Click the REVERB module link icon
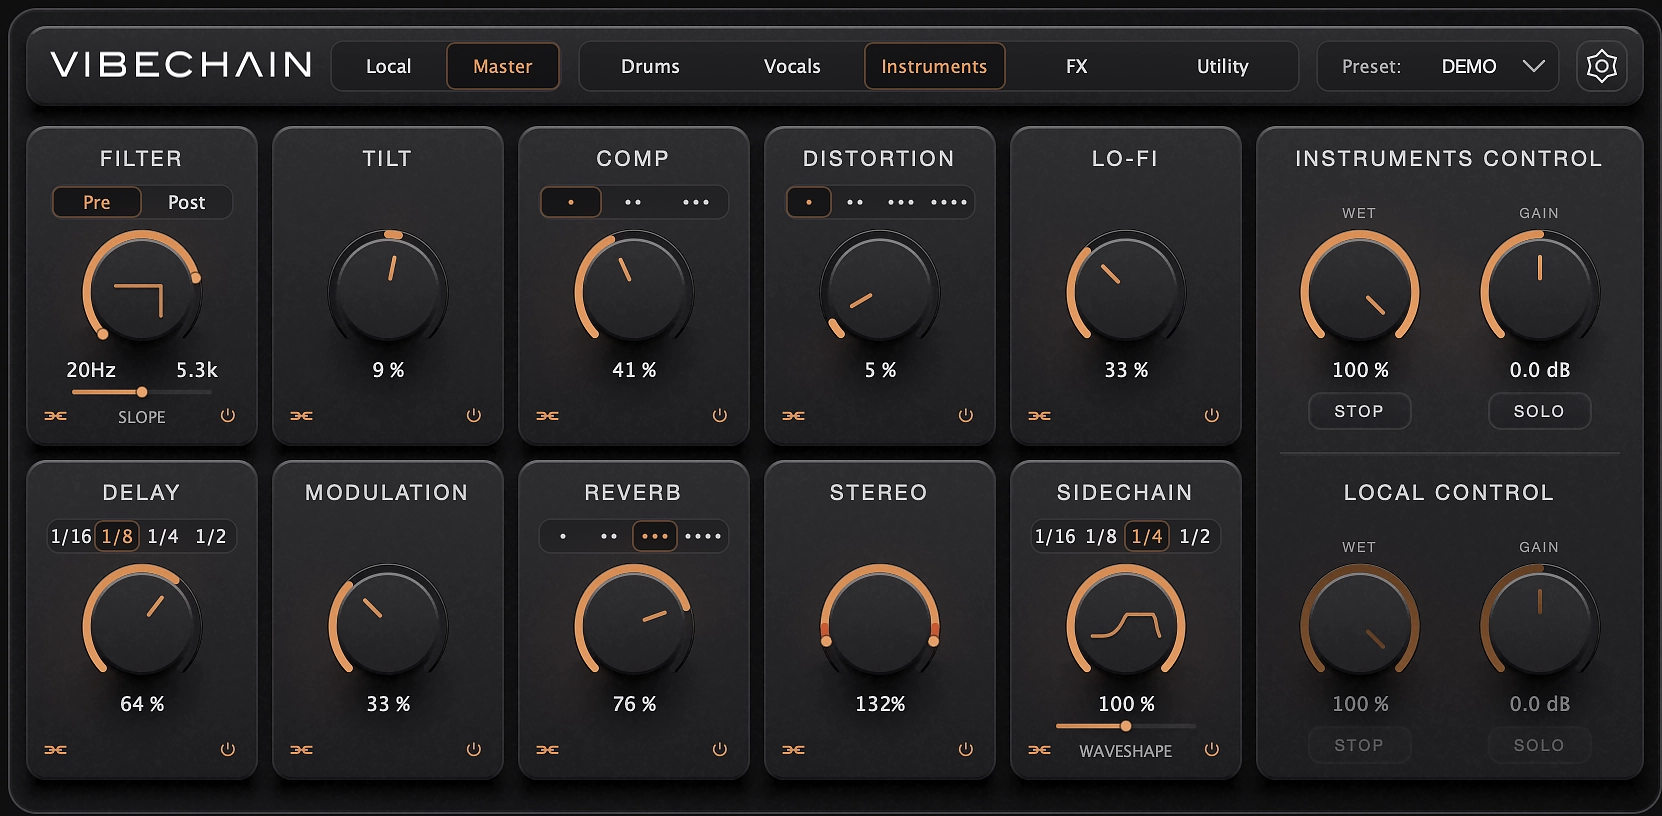This screenshot has width=1662, height=816. pos(548,750)
